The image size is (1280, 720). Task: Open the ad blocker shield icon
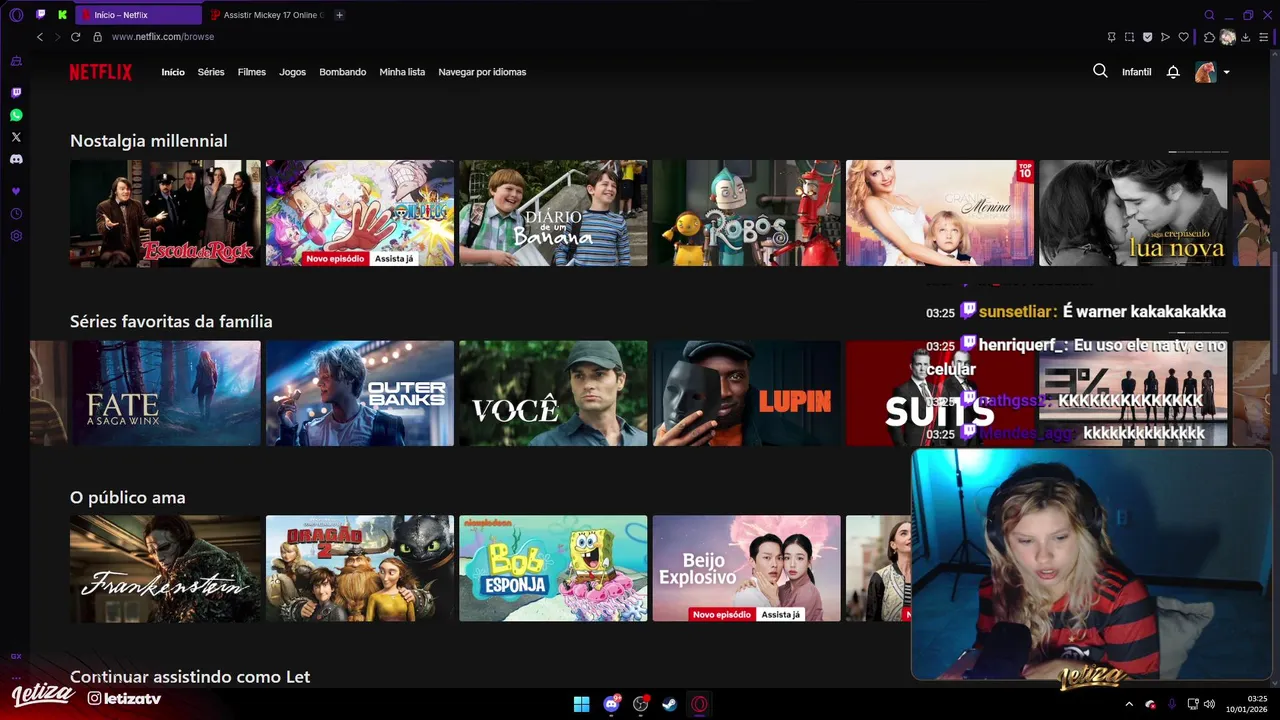[x=1147, y=37]
